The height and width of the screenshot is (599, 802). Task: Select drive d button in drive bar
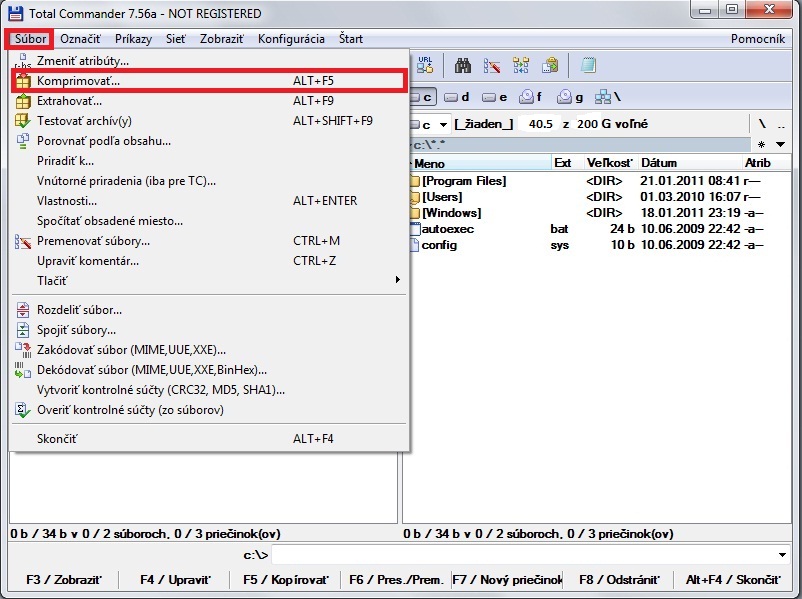coord(457,97)
